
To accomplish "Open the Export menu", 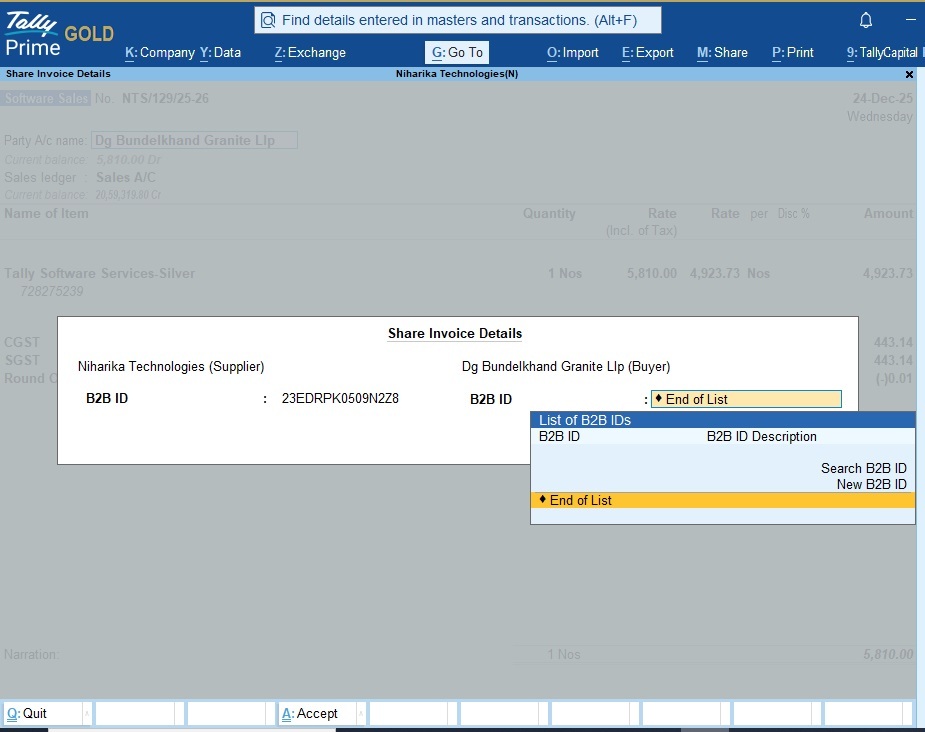I will tap(648, 52).
